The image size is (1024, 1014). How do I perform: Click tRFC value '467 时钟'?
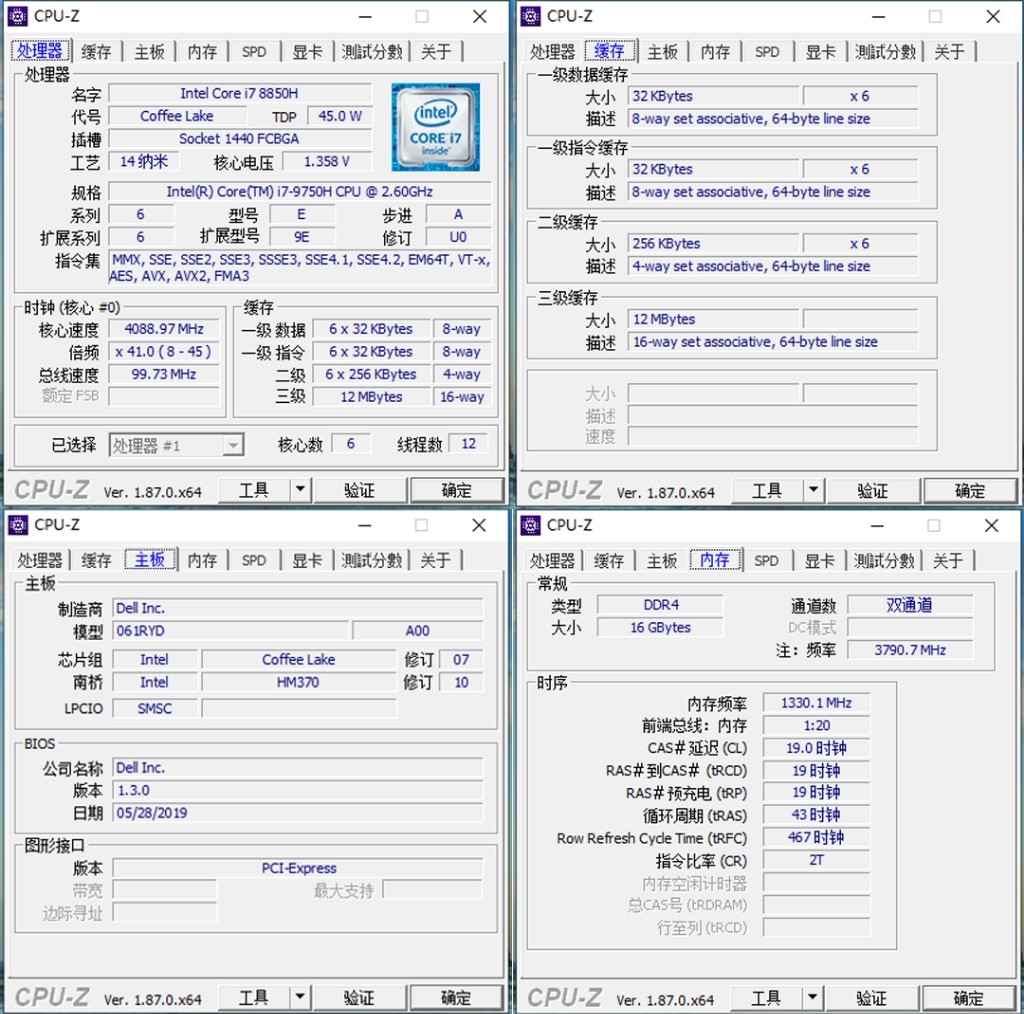point(816,838)
